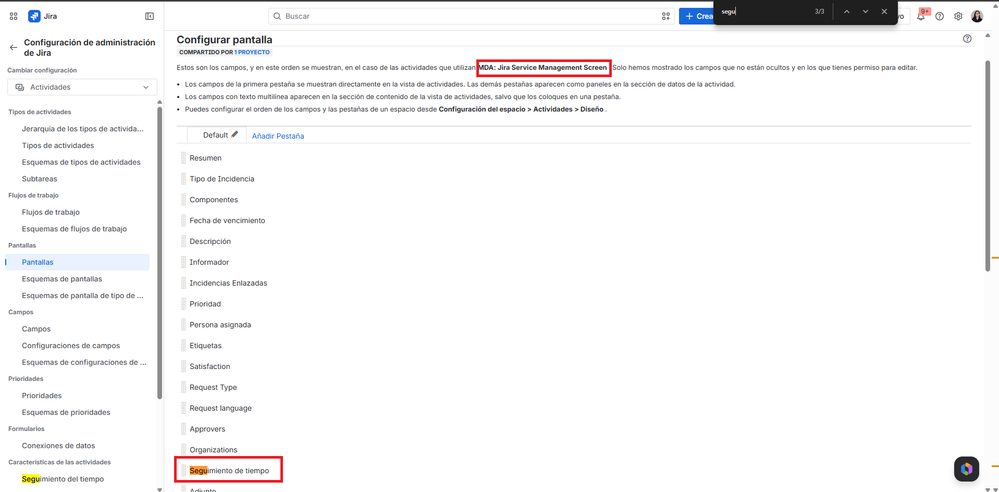Collapse the sidebar with the panel icon

pos(149,16)
